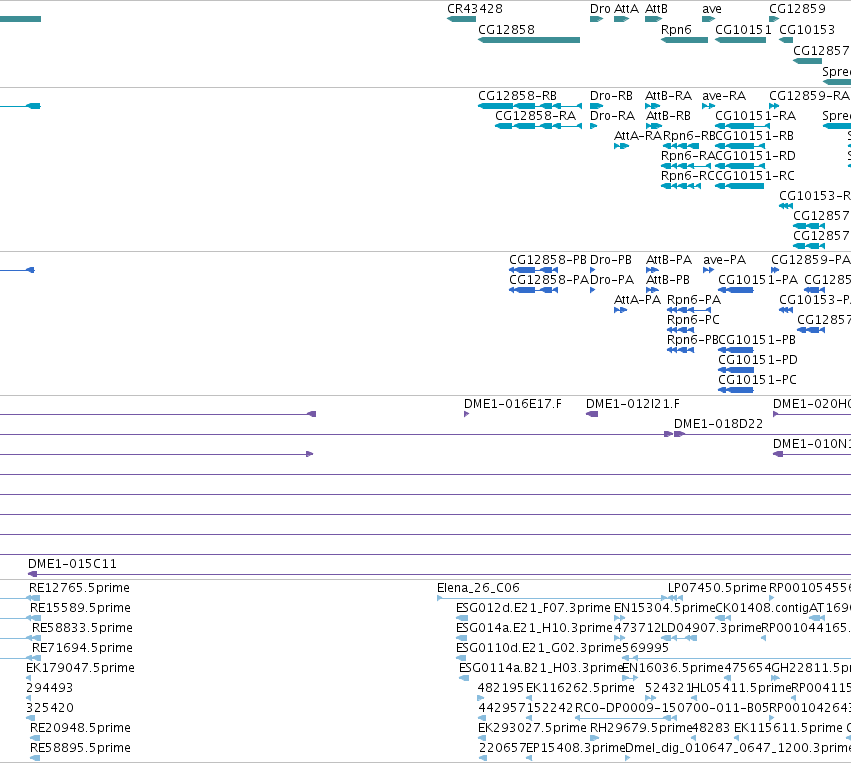This screenshot has height=763, width=851.
Task: Click the EST label "EP15408.3prime"
Action: pos(575,748)
